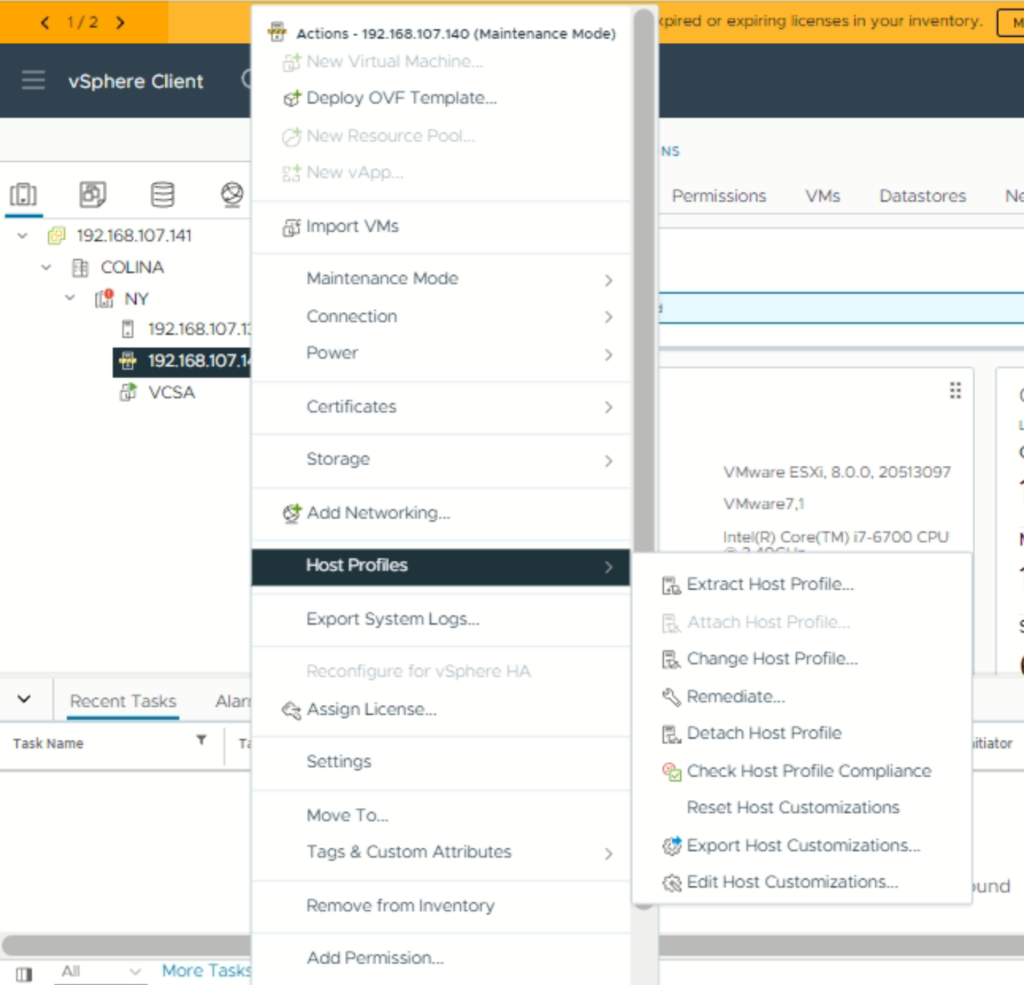Switch to the Datastores tab
1024x985 pixels.
922,196
